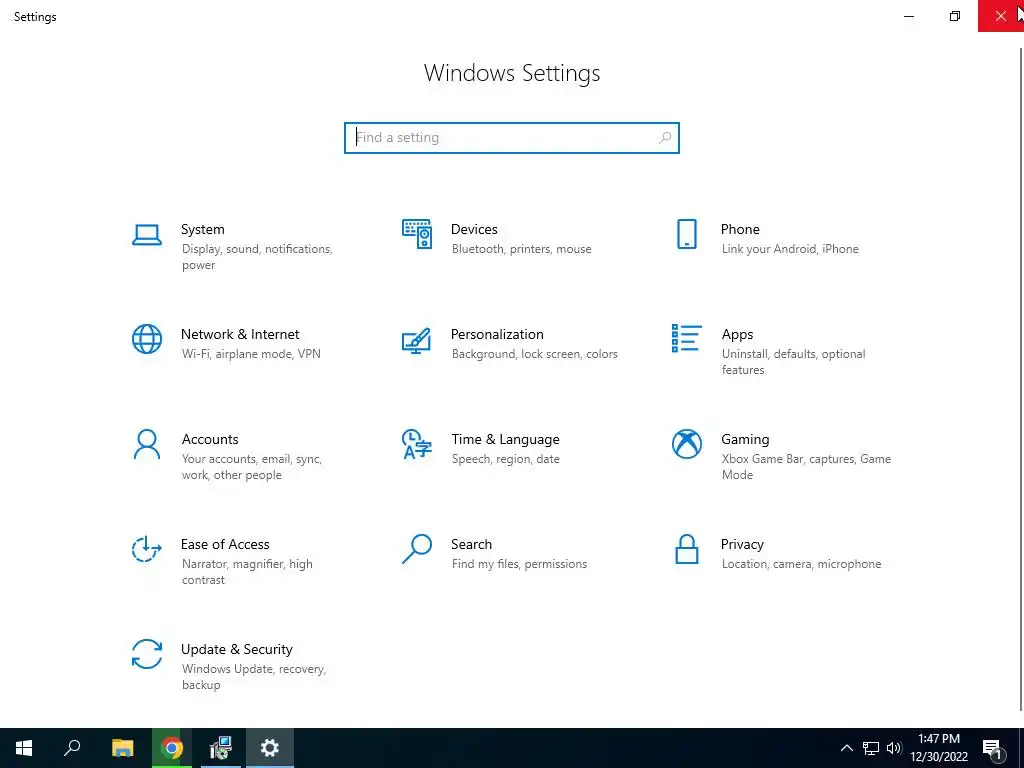Screen dimensions: 1024x768
Task: Open the Ease of Access icon
Action: point(147,549)
